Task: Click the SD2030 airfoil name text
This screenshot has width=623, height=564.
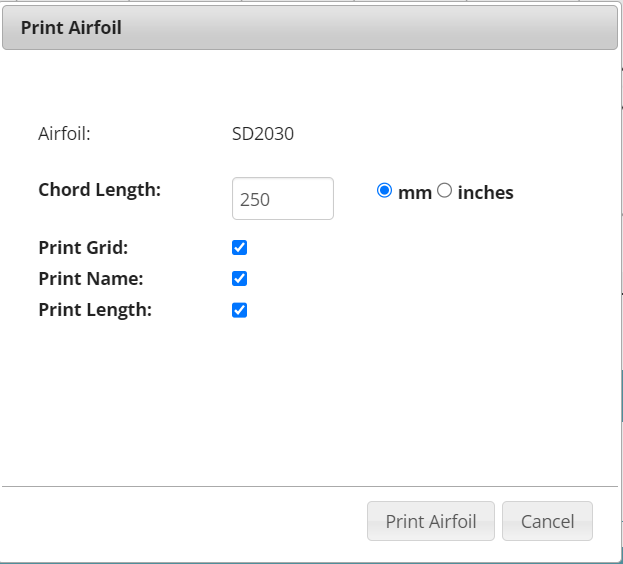Action: (x=263, y=134)
